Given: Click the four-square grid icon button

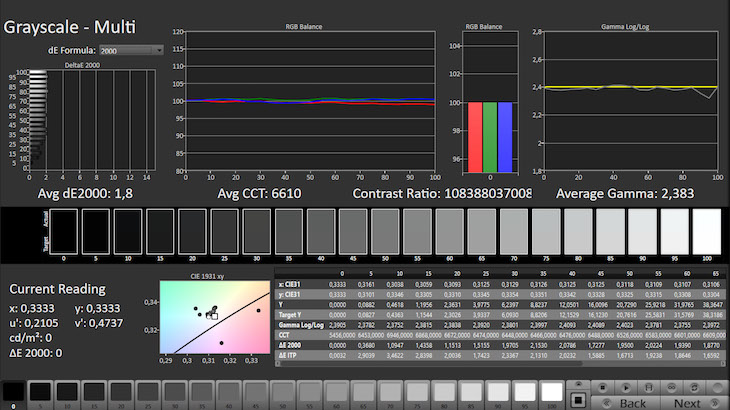Looking at the screenshot, I should [x=602, y=387].
